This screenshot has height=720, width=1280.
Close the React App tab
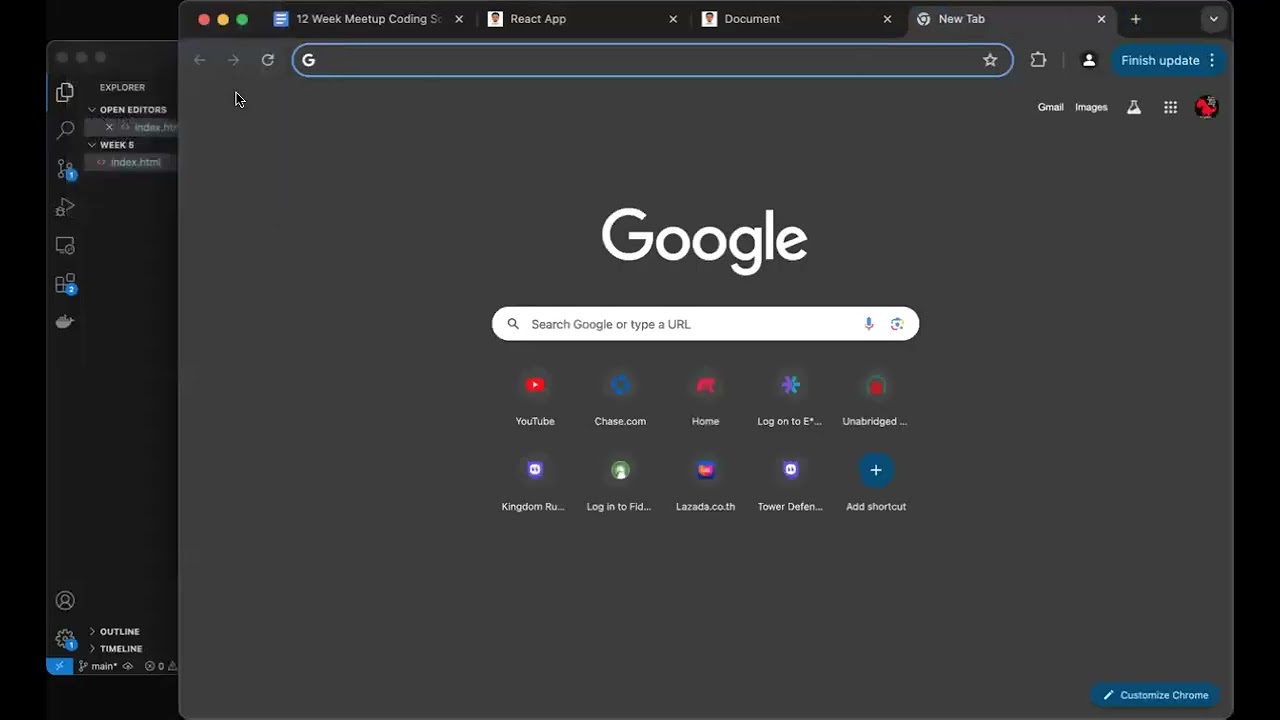click(x=673, y=19)
